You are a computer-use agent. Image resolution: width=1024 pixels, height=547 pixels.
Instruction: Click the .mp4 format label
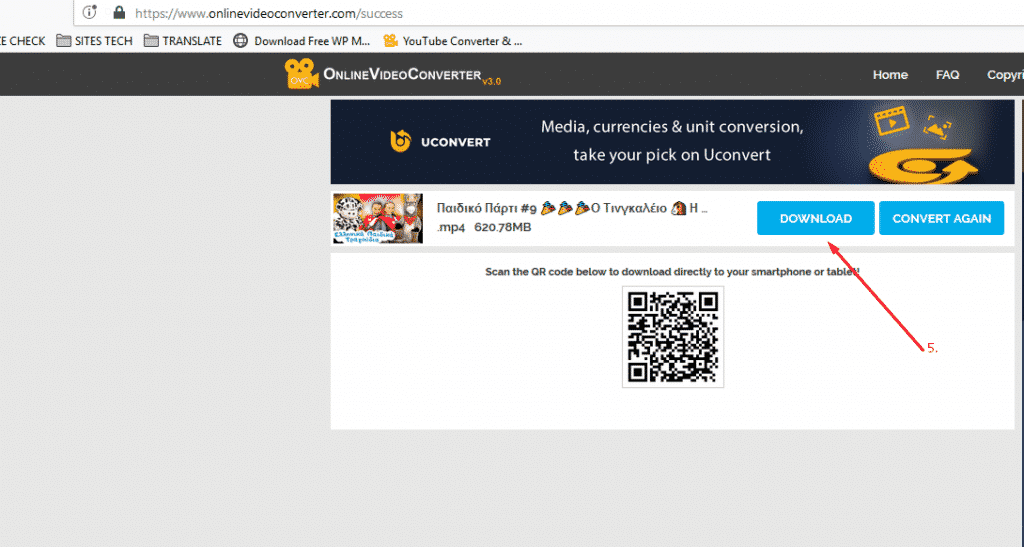click(x=451, y=227)
